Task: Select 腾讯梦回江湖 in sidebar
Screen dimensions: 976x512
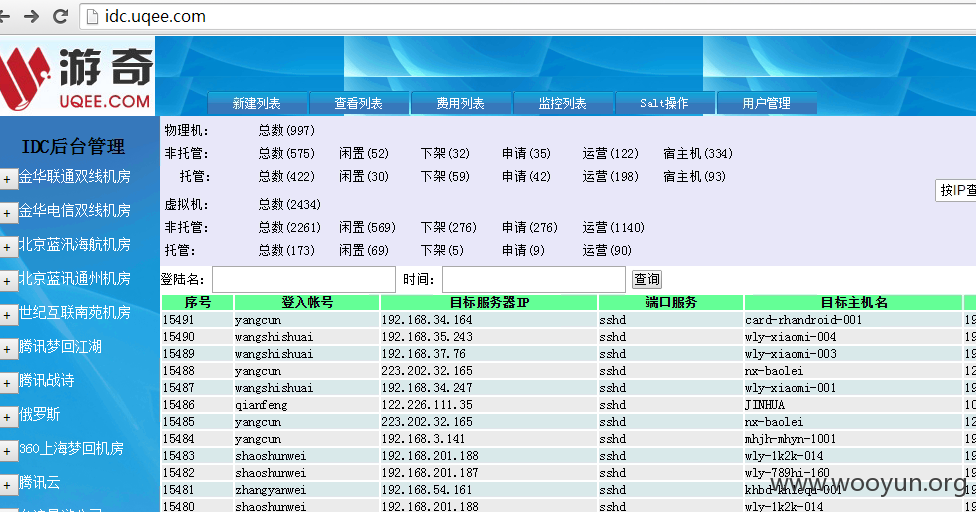Action: pos(60,347)
